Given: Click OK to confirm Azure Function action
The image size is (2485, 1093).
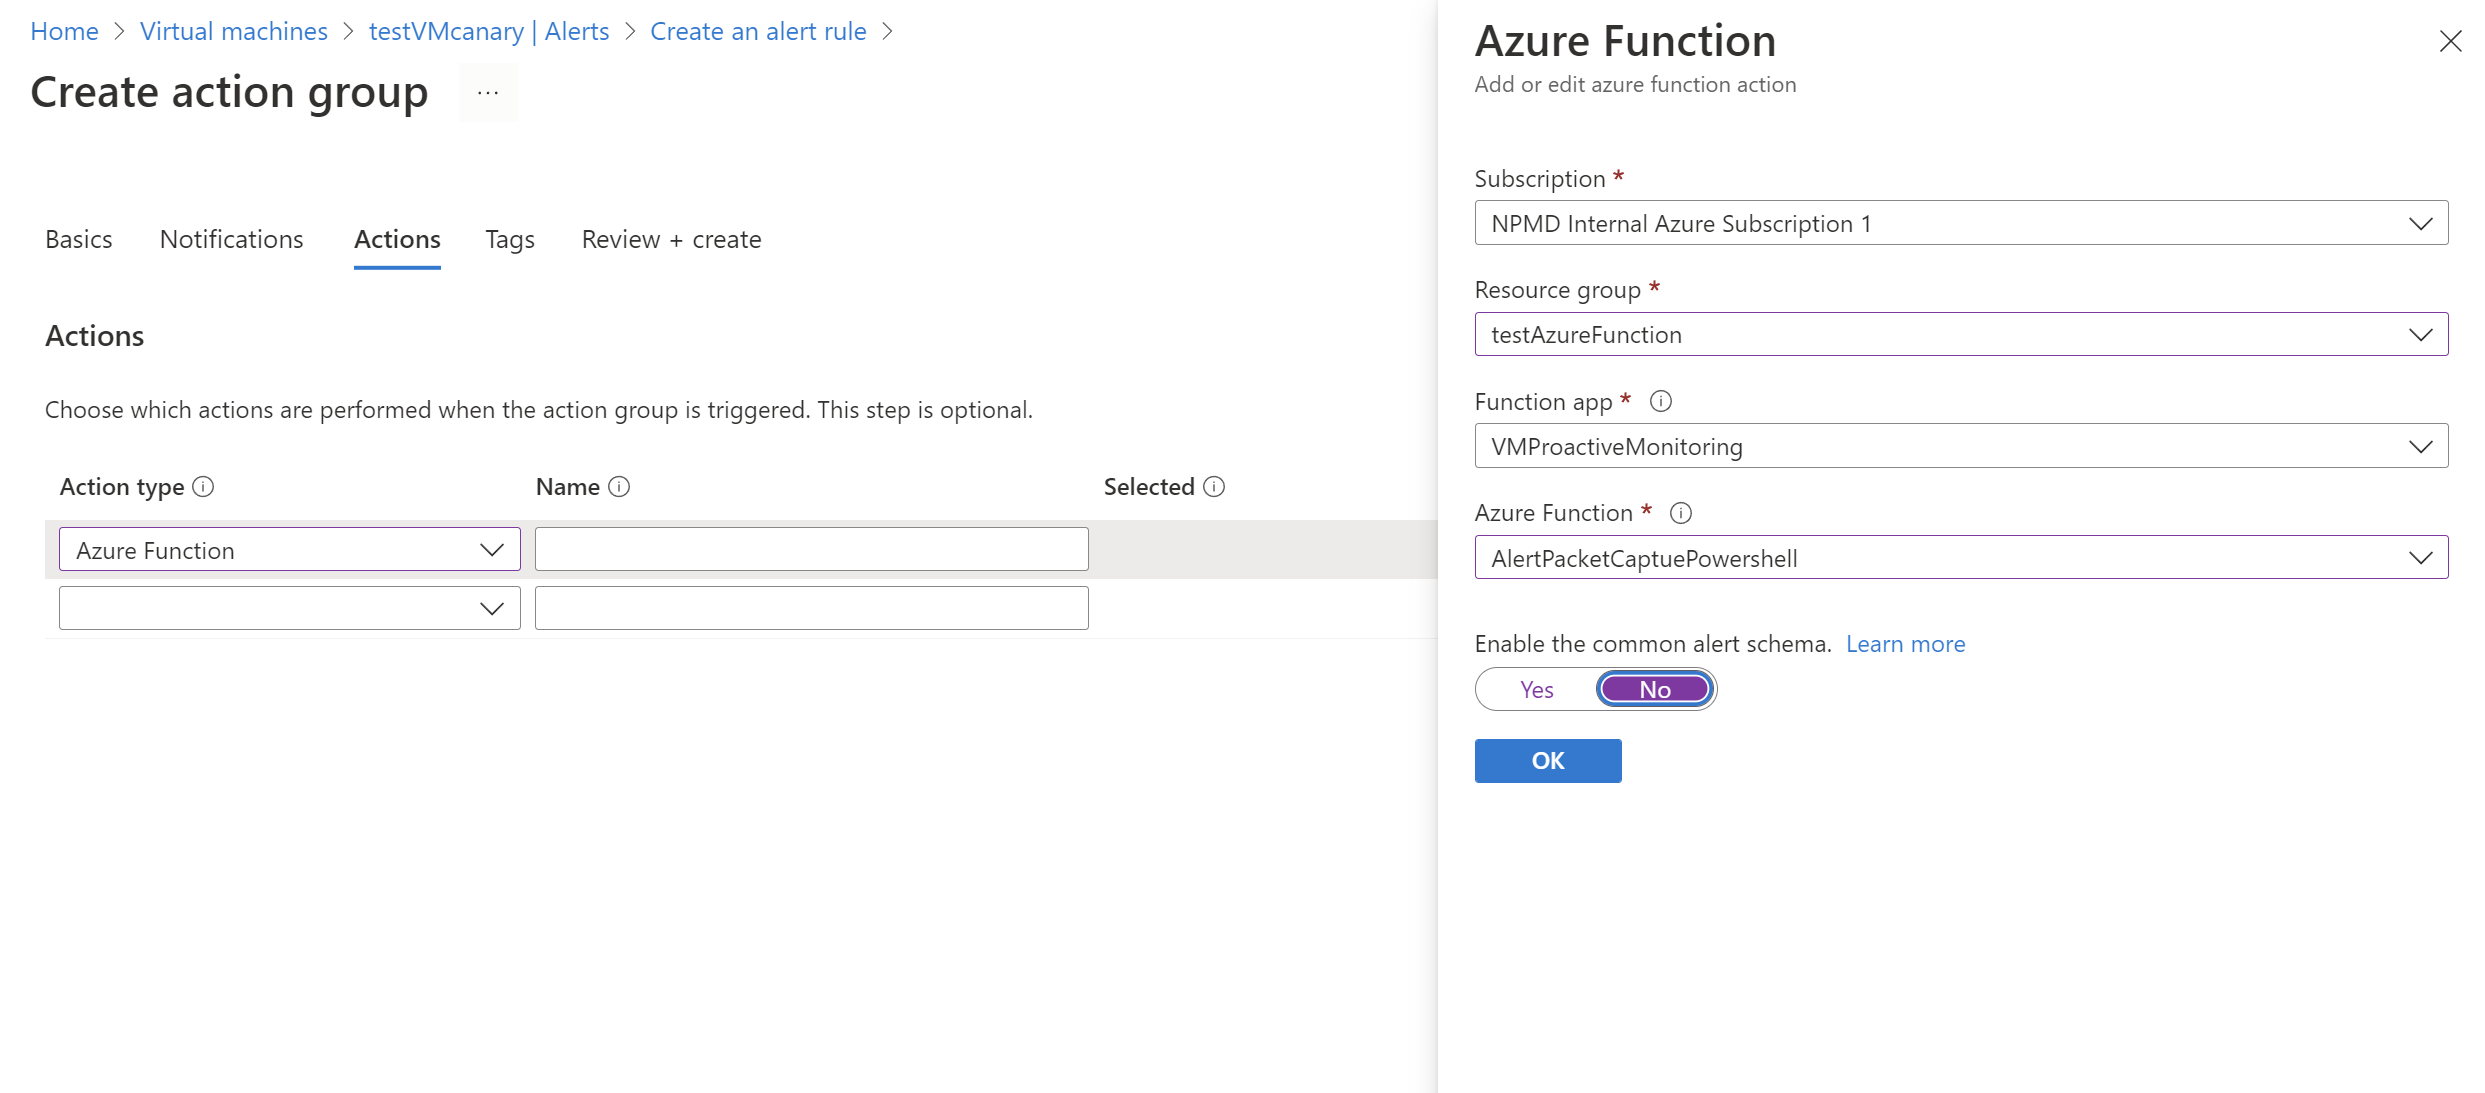Looking at the screenshot, I should 1548,759.
